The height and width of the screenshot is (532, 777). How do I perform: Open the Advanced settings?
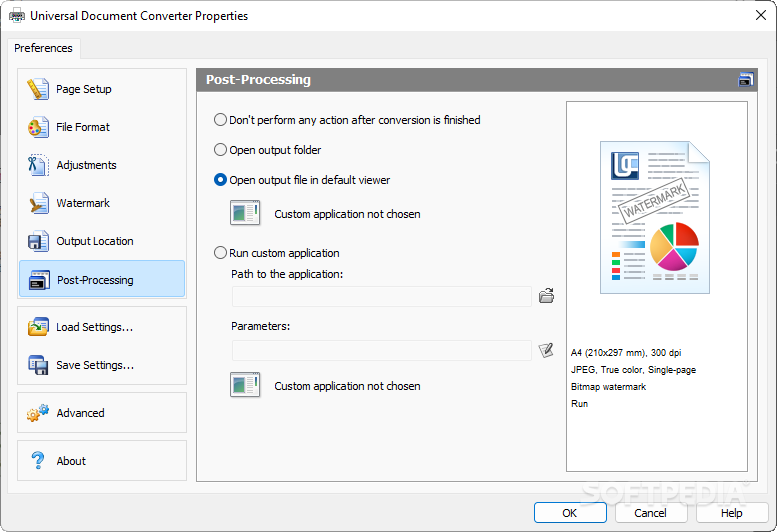[x=102, y=413]
